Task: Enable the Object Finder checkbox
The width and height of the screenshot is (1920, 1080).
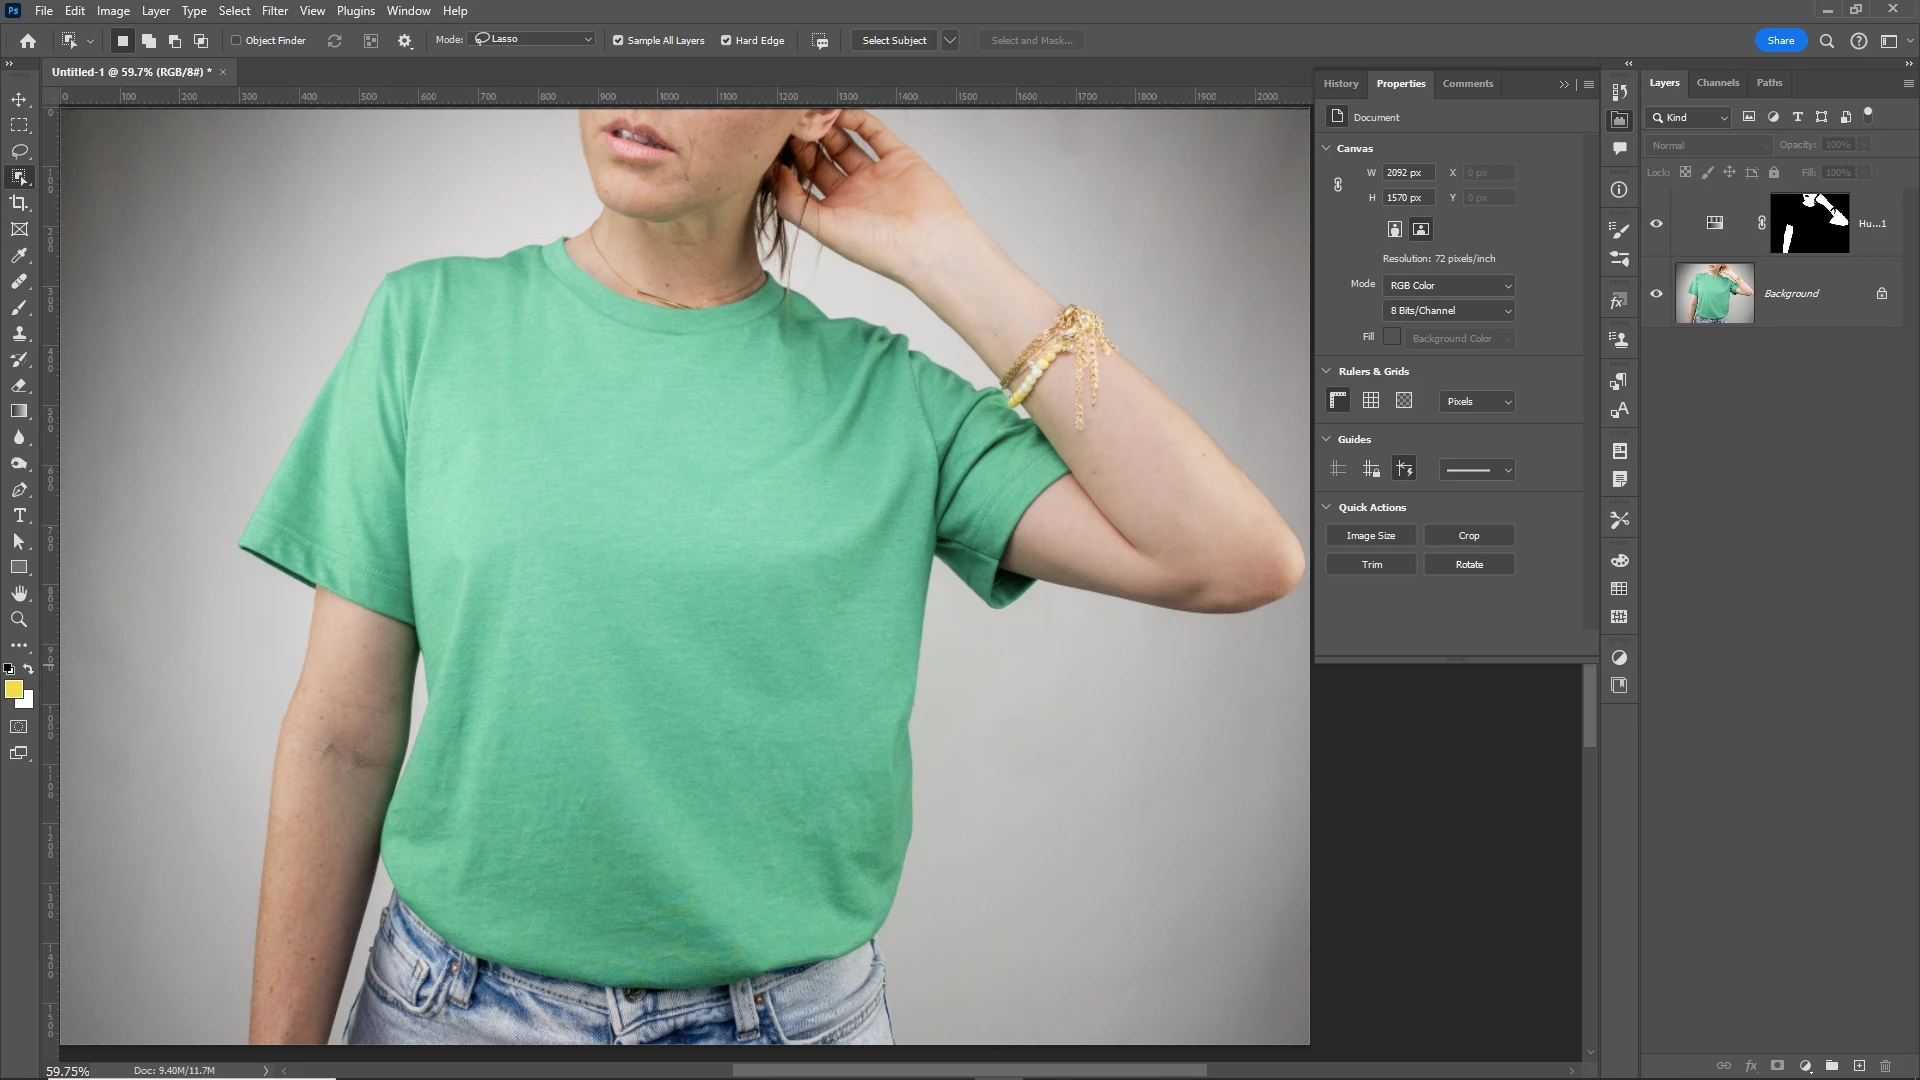Action: [x=237, y=41]
